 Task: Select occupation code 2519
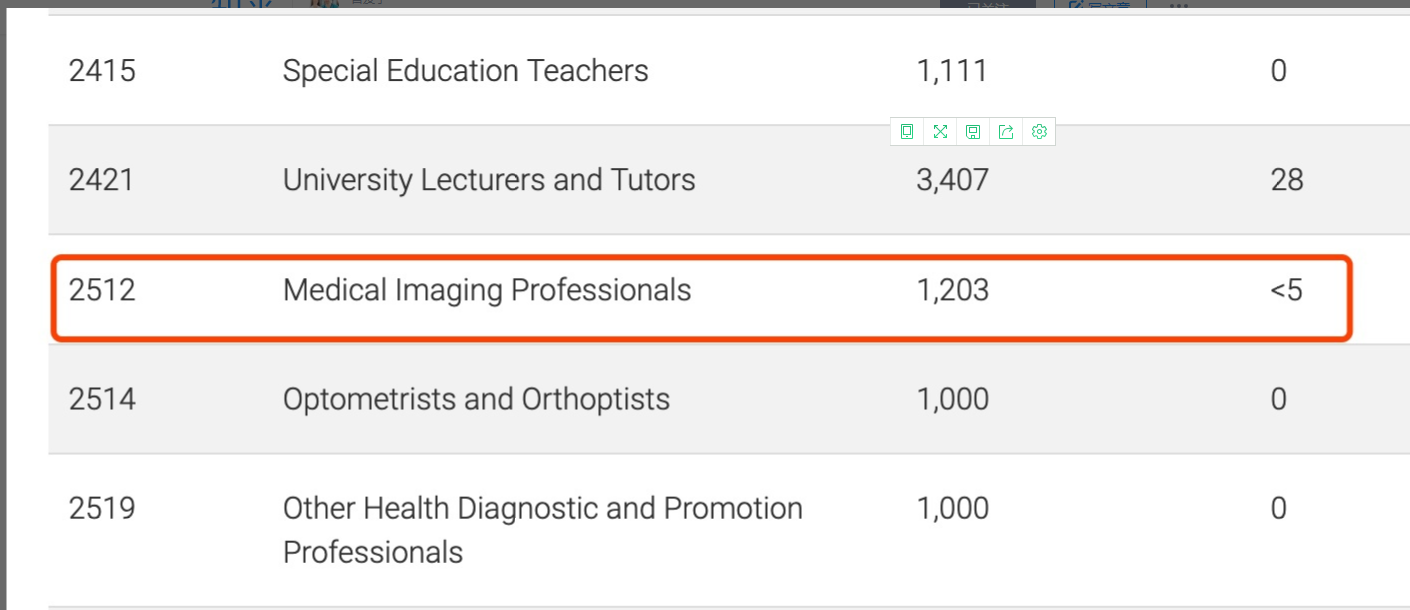[x=102, y=509]
